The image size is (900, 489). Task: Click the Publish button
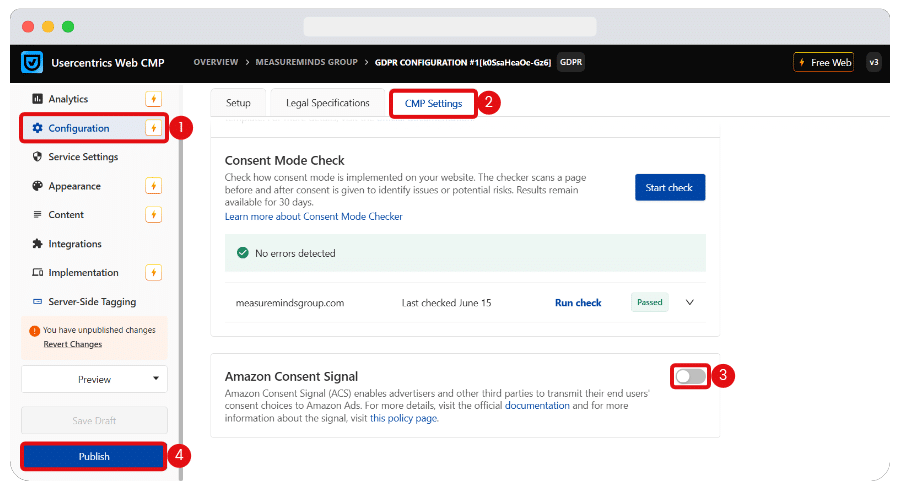tap(94, 456)
